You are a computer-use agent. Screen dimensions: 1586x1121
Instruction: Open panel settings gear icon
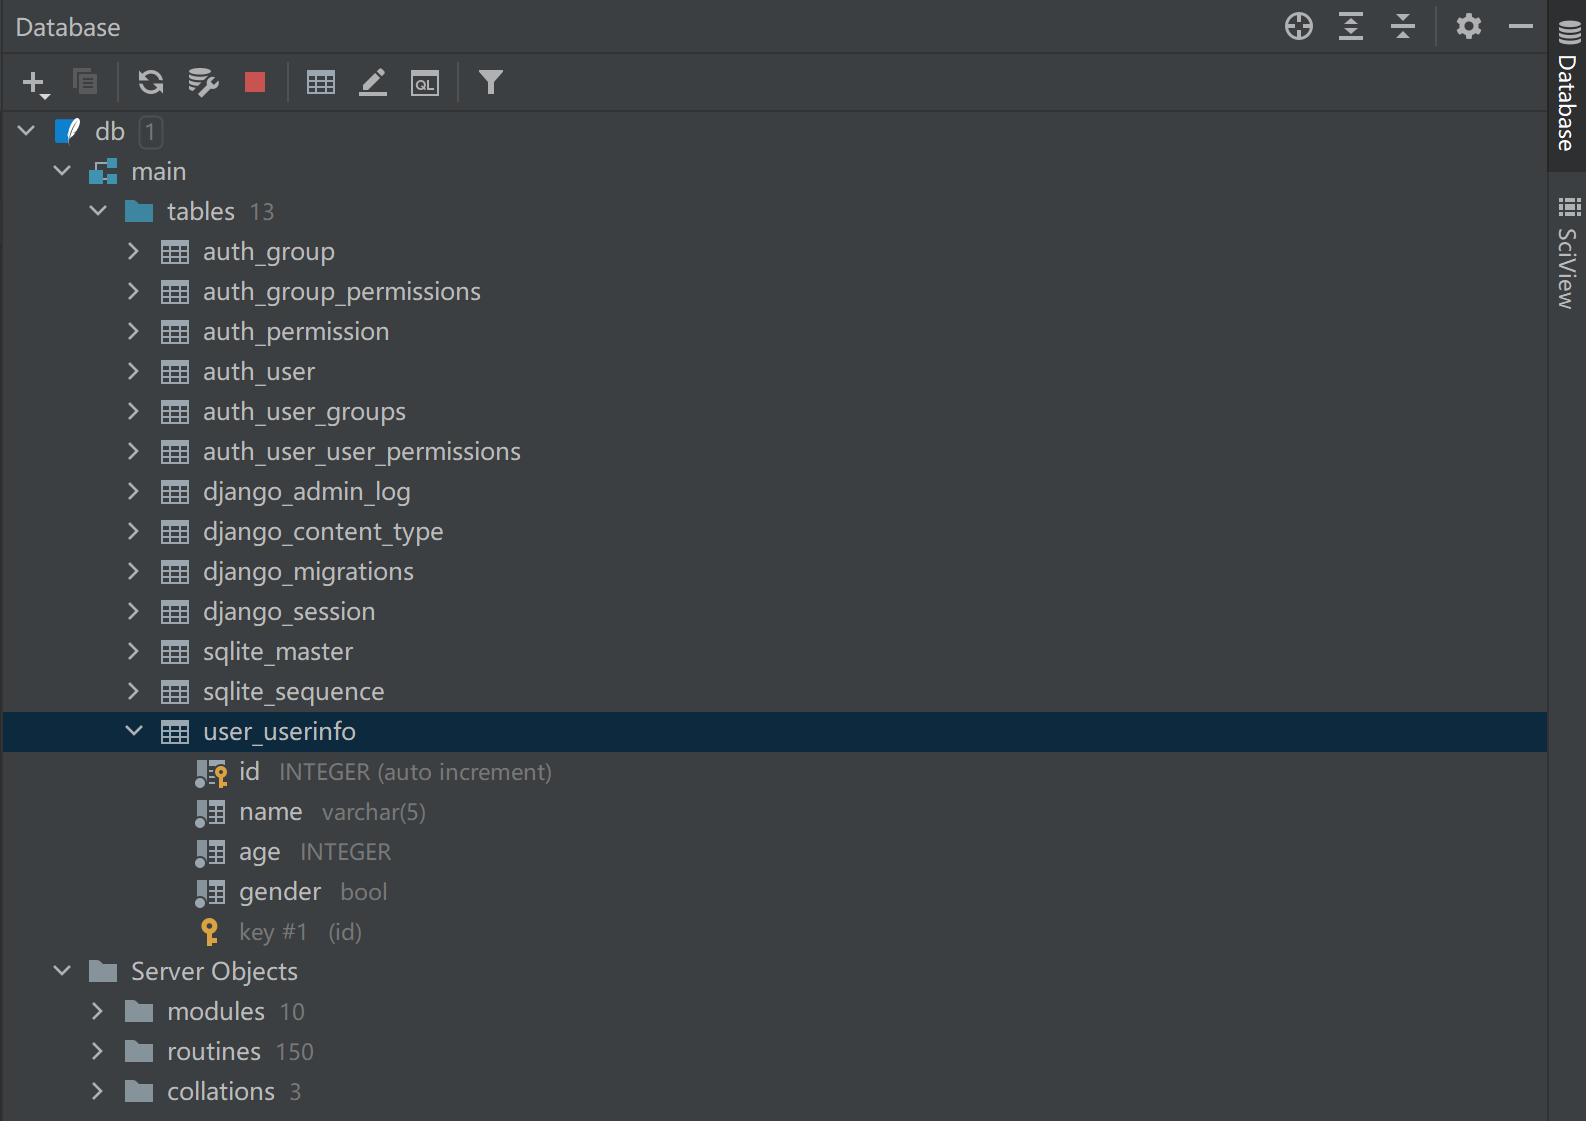[x=1468, y=26]
